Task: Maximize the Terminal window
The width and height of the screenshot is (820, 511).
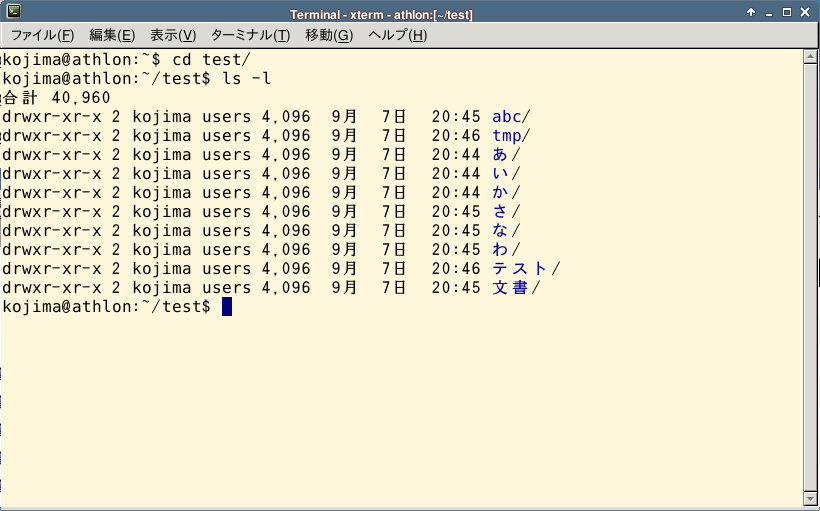Action: (787, 13)
